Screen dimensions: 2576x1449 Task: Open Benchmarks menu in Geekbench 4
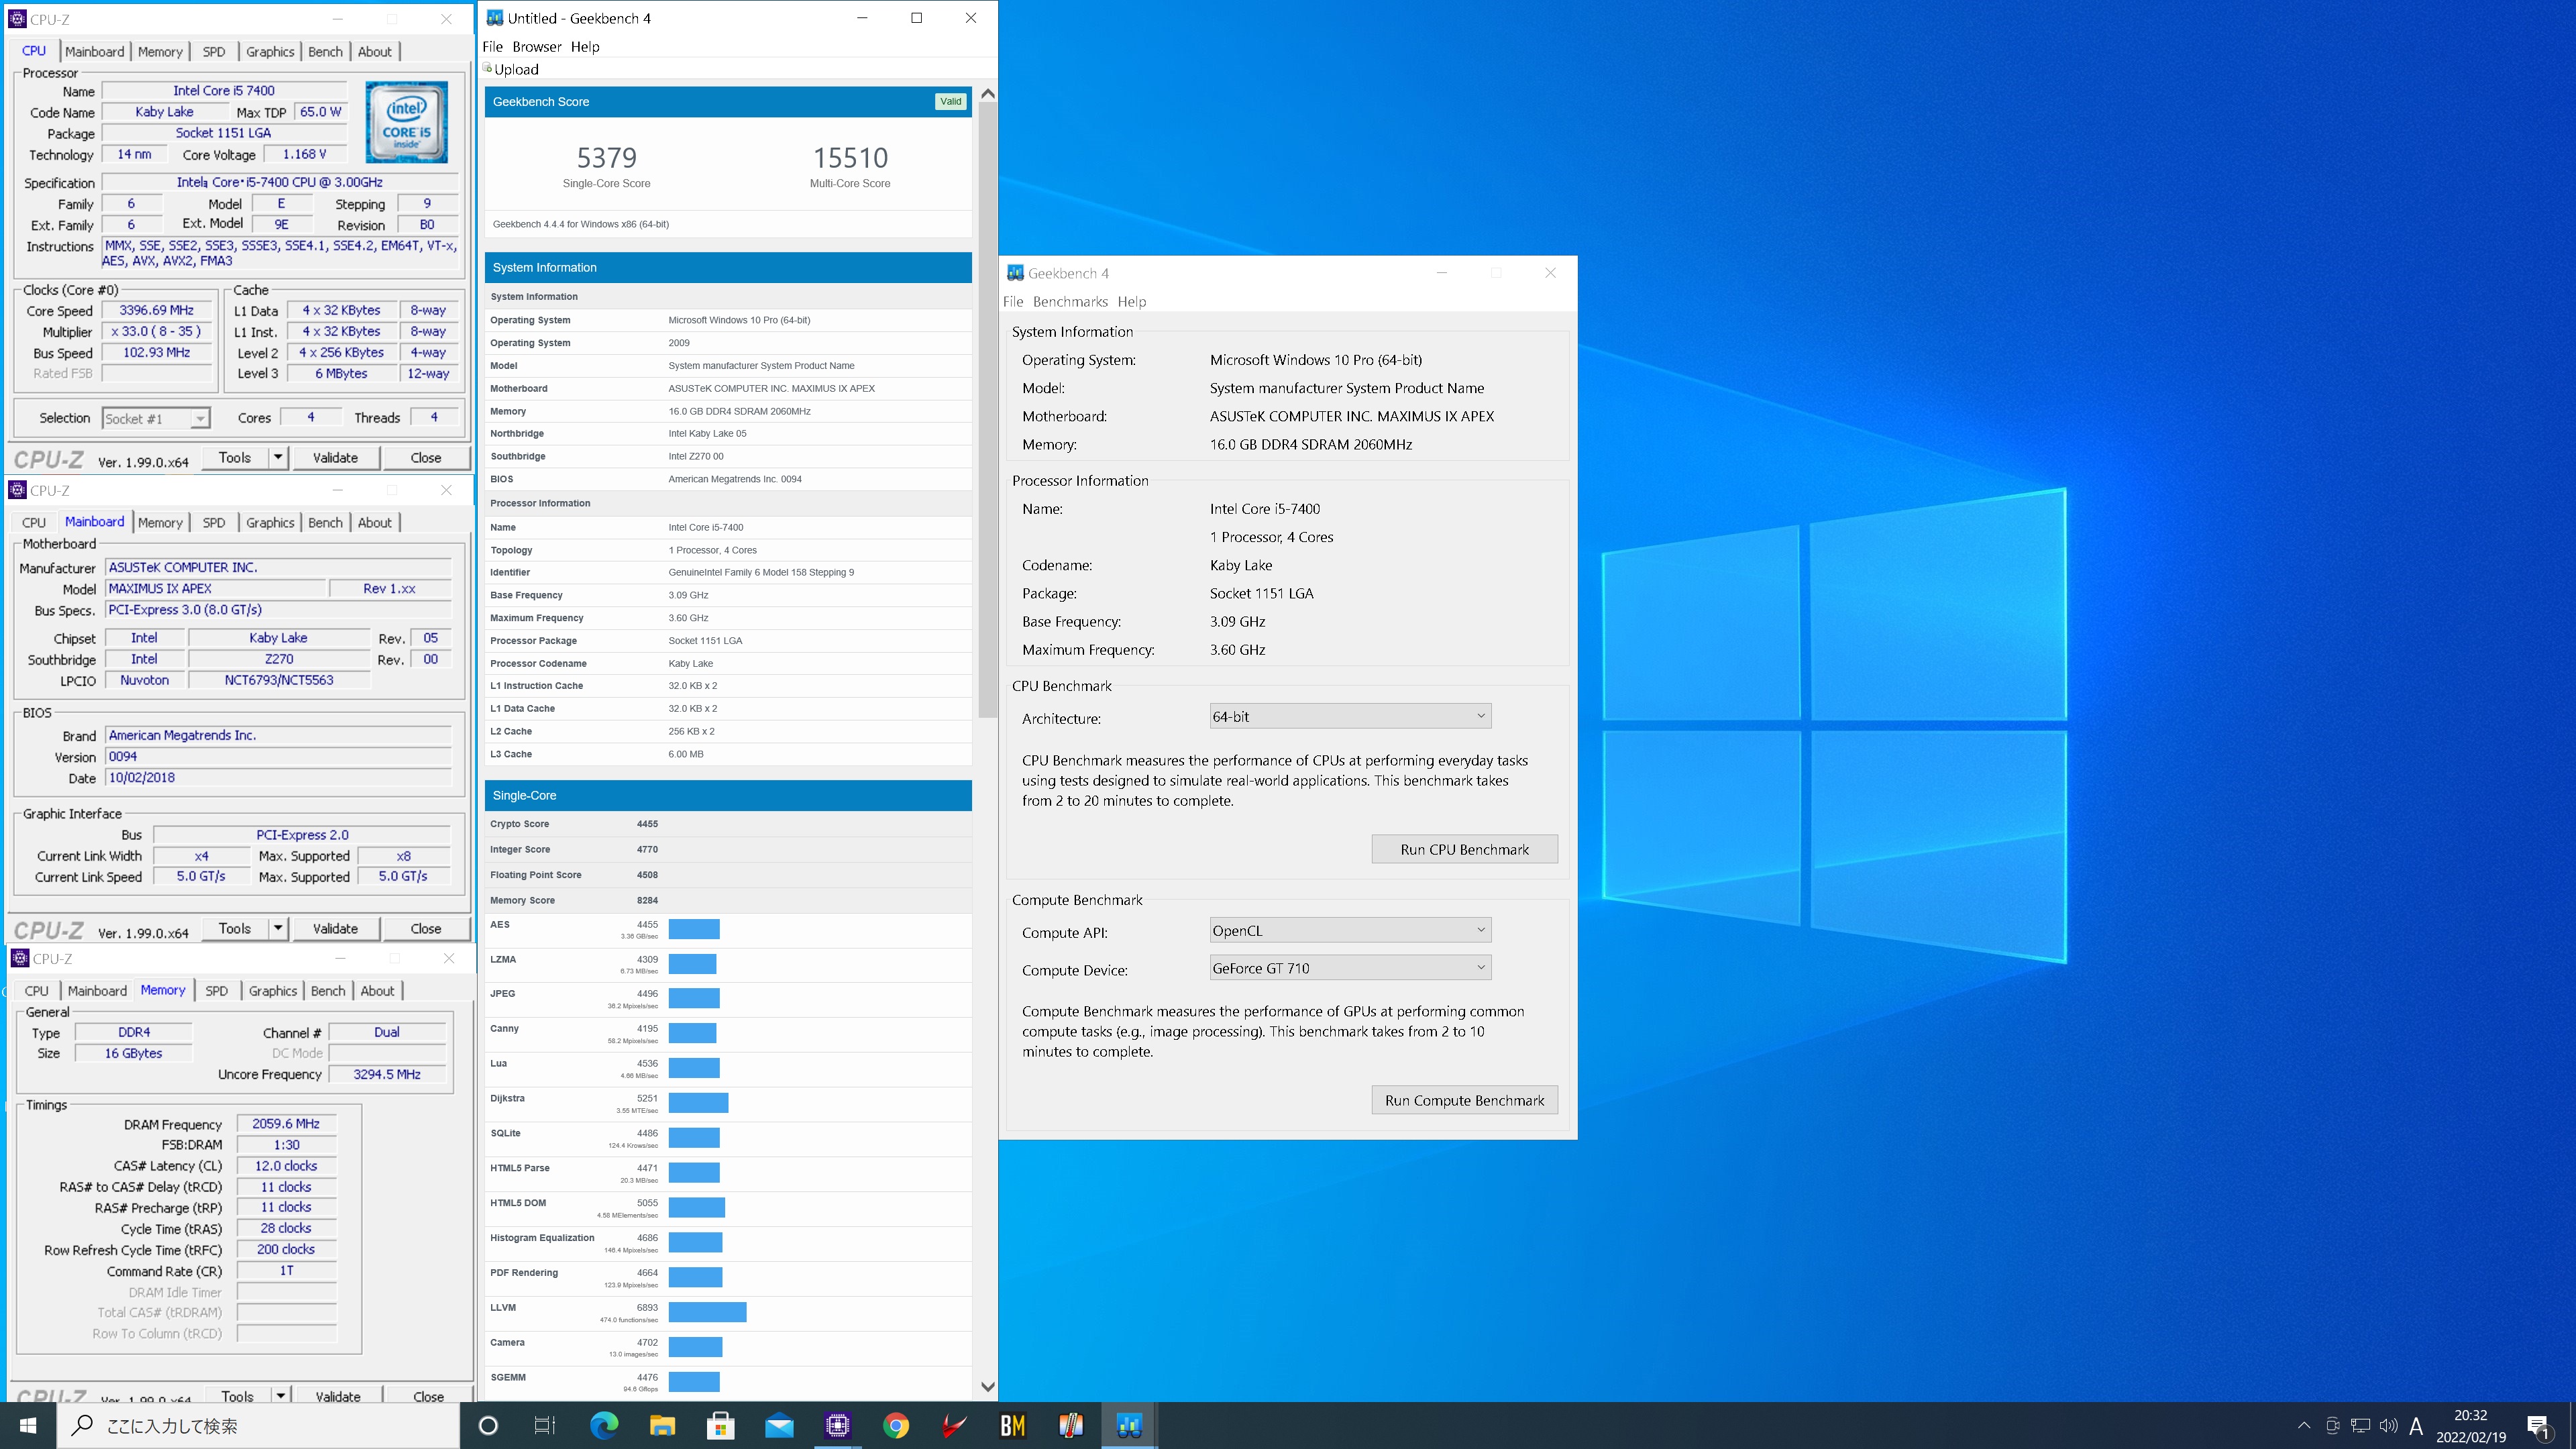click(1070, 302)
